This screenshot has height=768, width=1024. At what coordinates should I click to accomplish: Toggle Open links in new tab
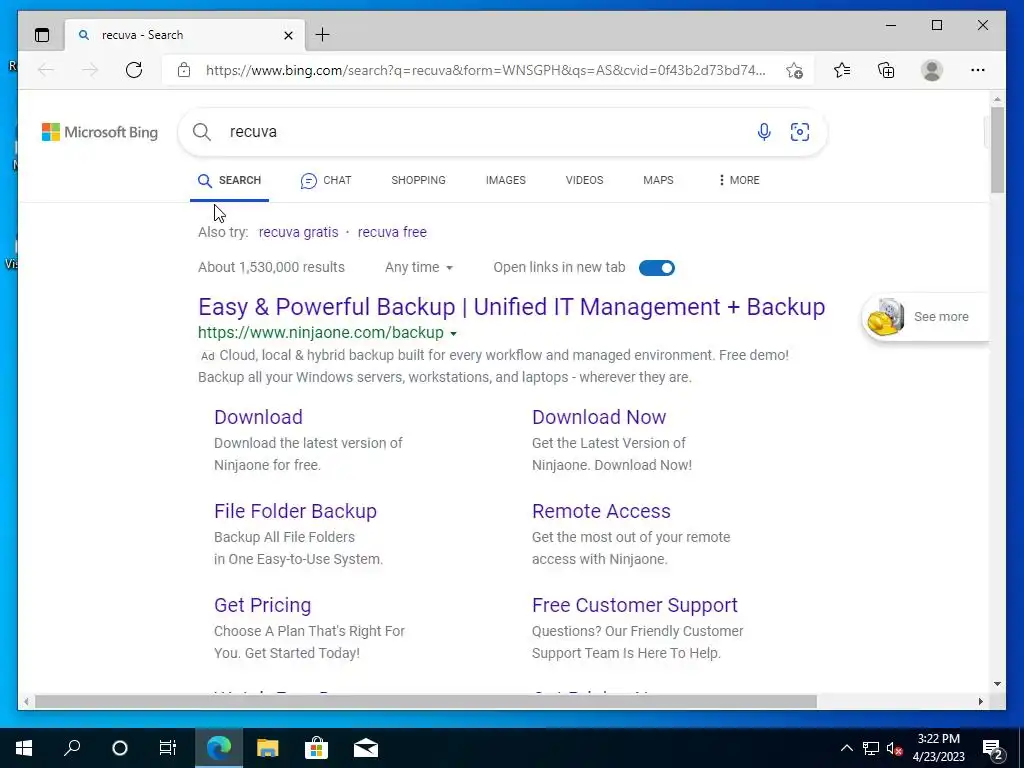[656, 268]
